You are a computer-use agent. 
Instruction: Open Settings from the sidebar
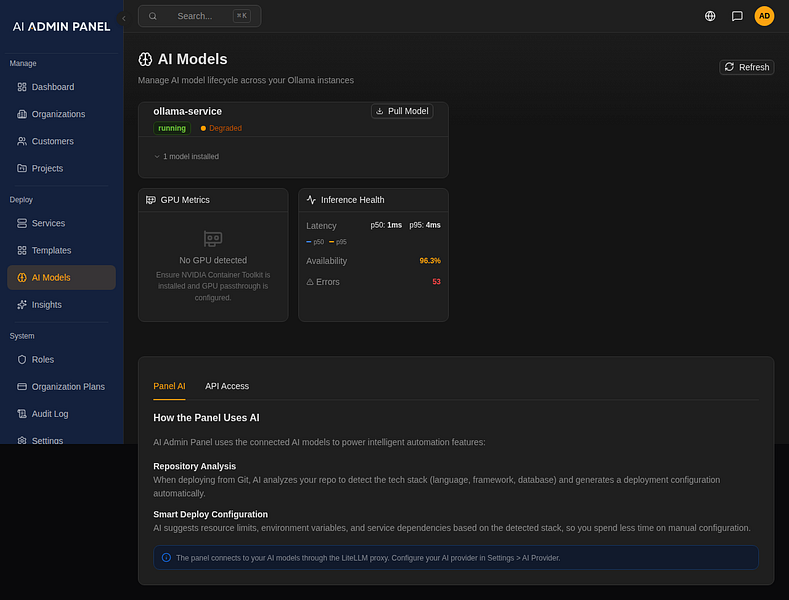point(61,439)
